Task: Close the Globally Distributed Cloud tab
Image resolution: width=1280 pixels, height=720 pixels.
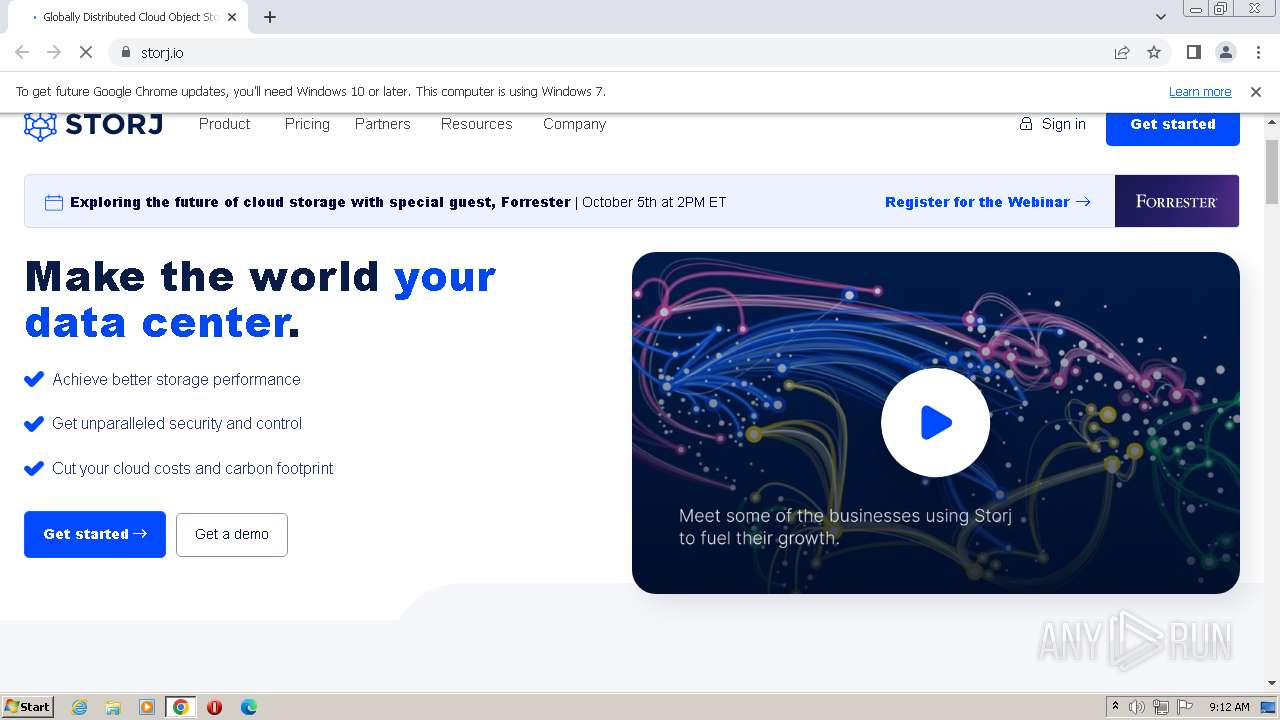Action: (x=233, y=17)
